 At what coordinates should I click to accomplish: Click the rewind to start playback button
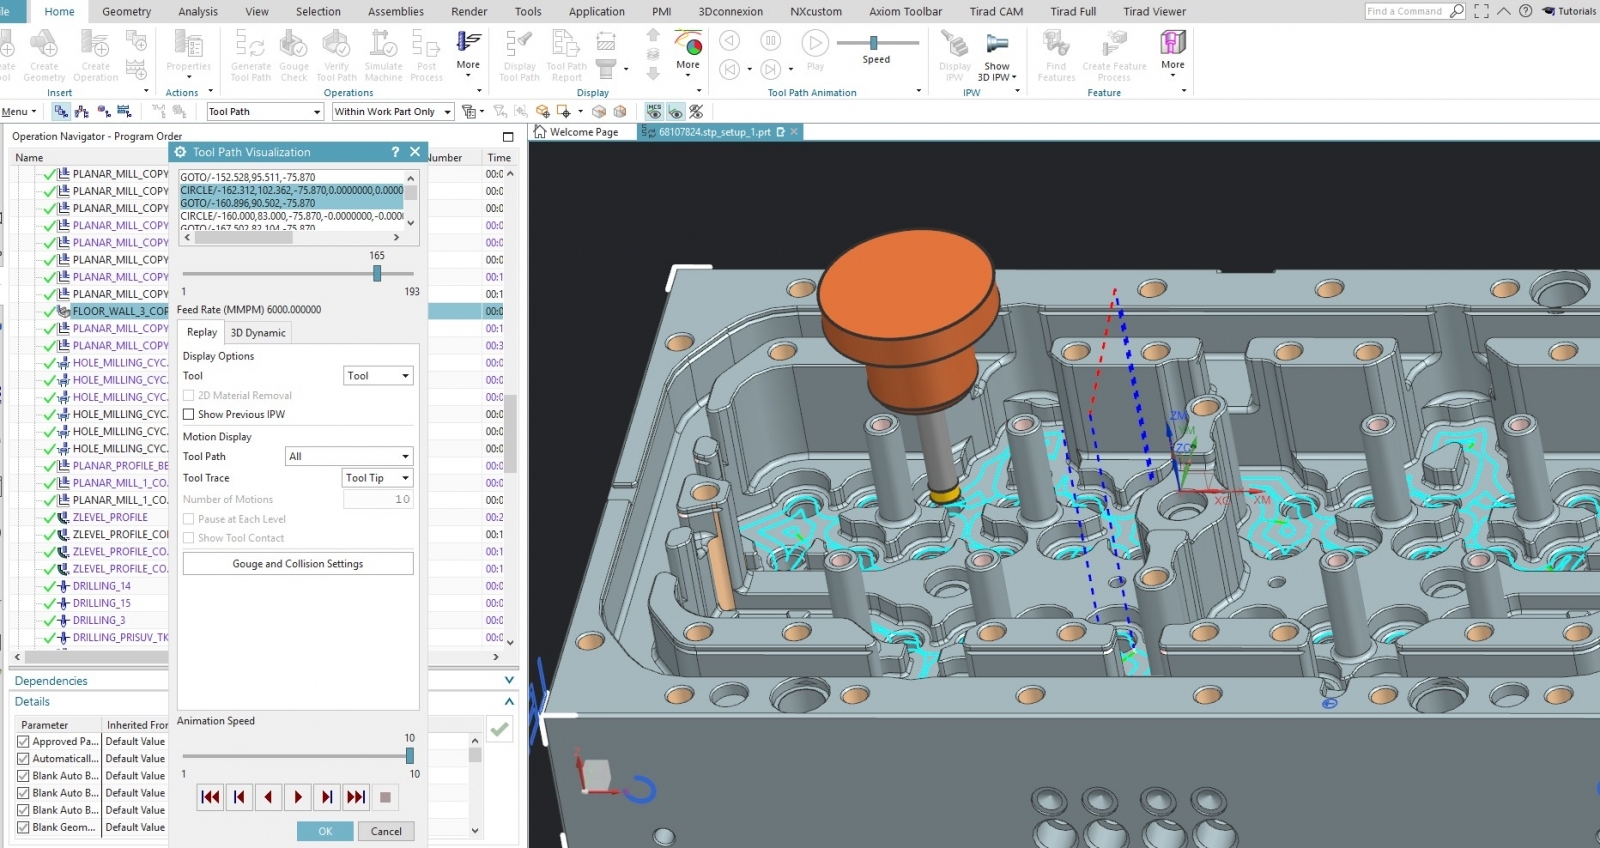210,797
